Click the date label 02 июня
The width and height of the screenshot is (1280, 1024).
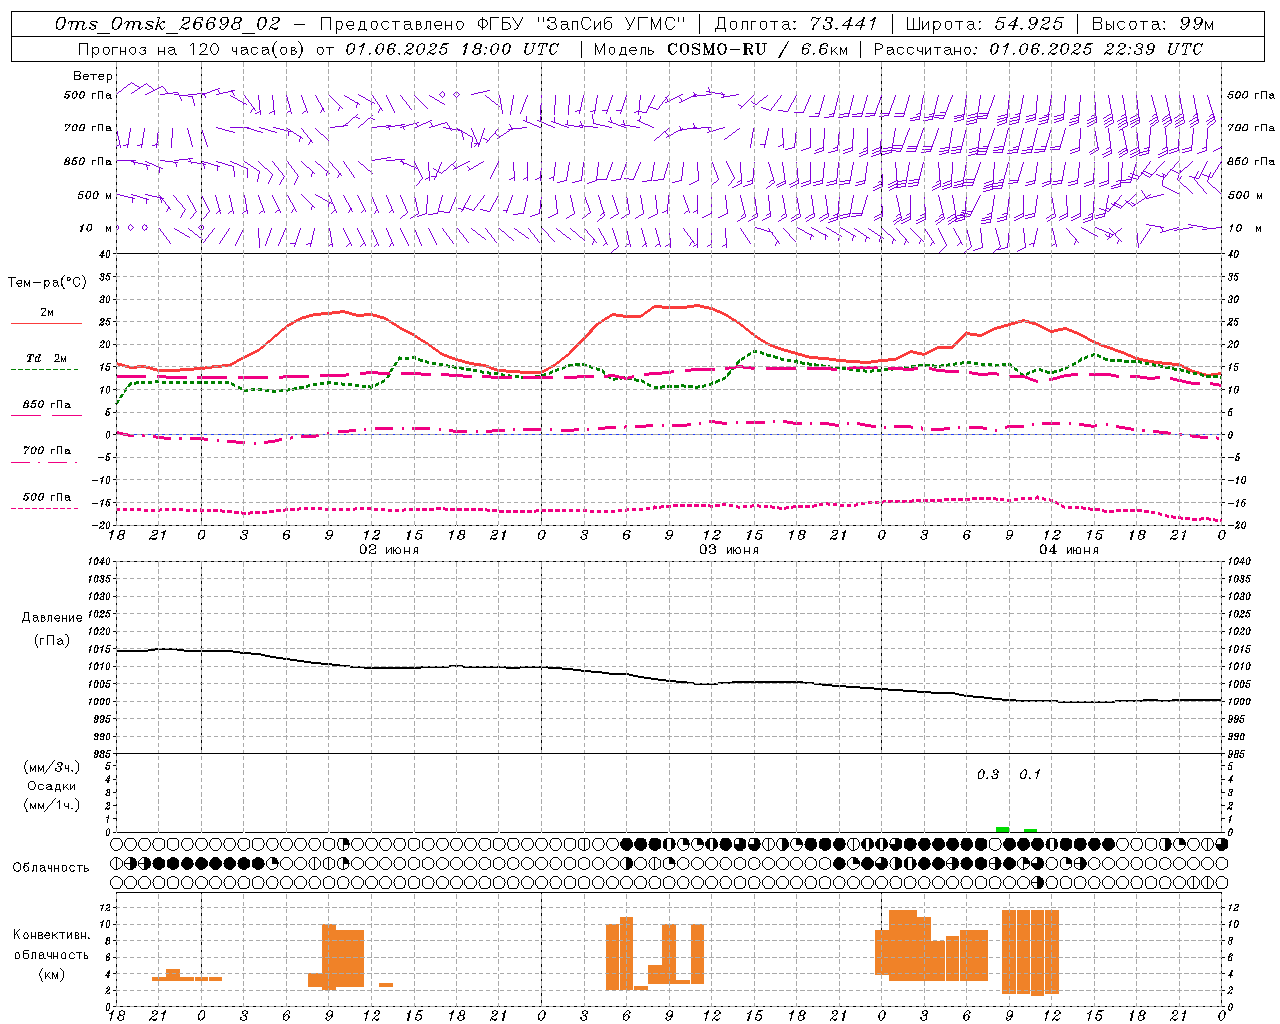(x=389, y=550)
